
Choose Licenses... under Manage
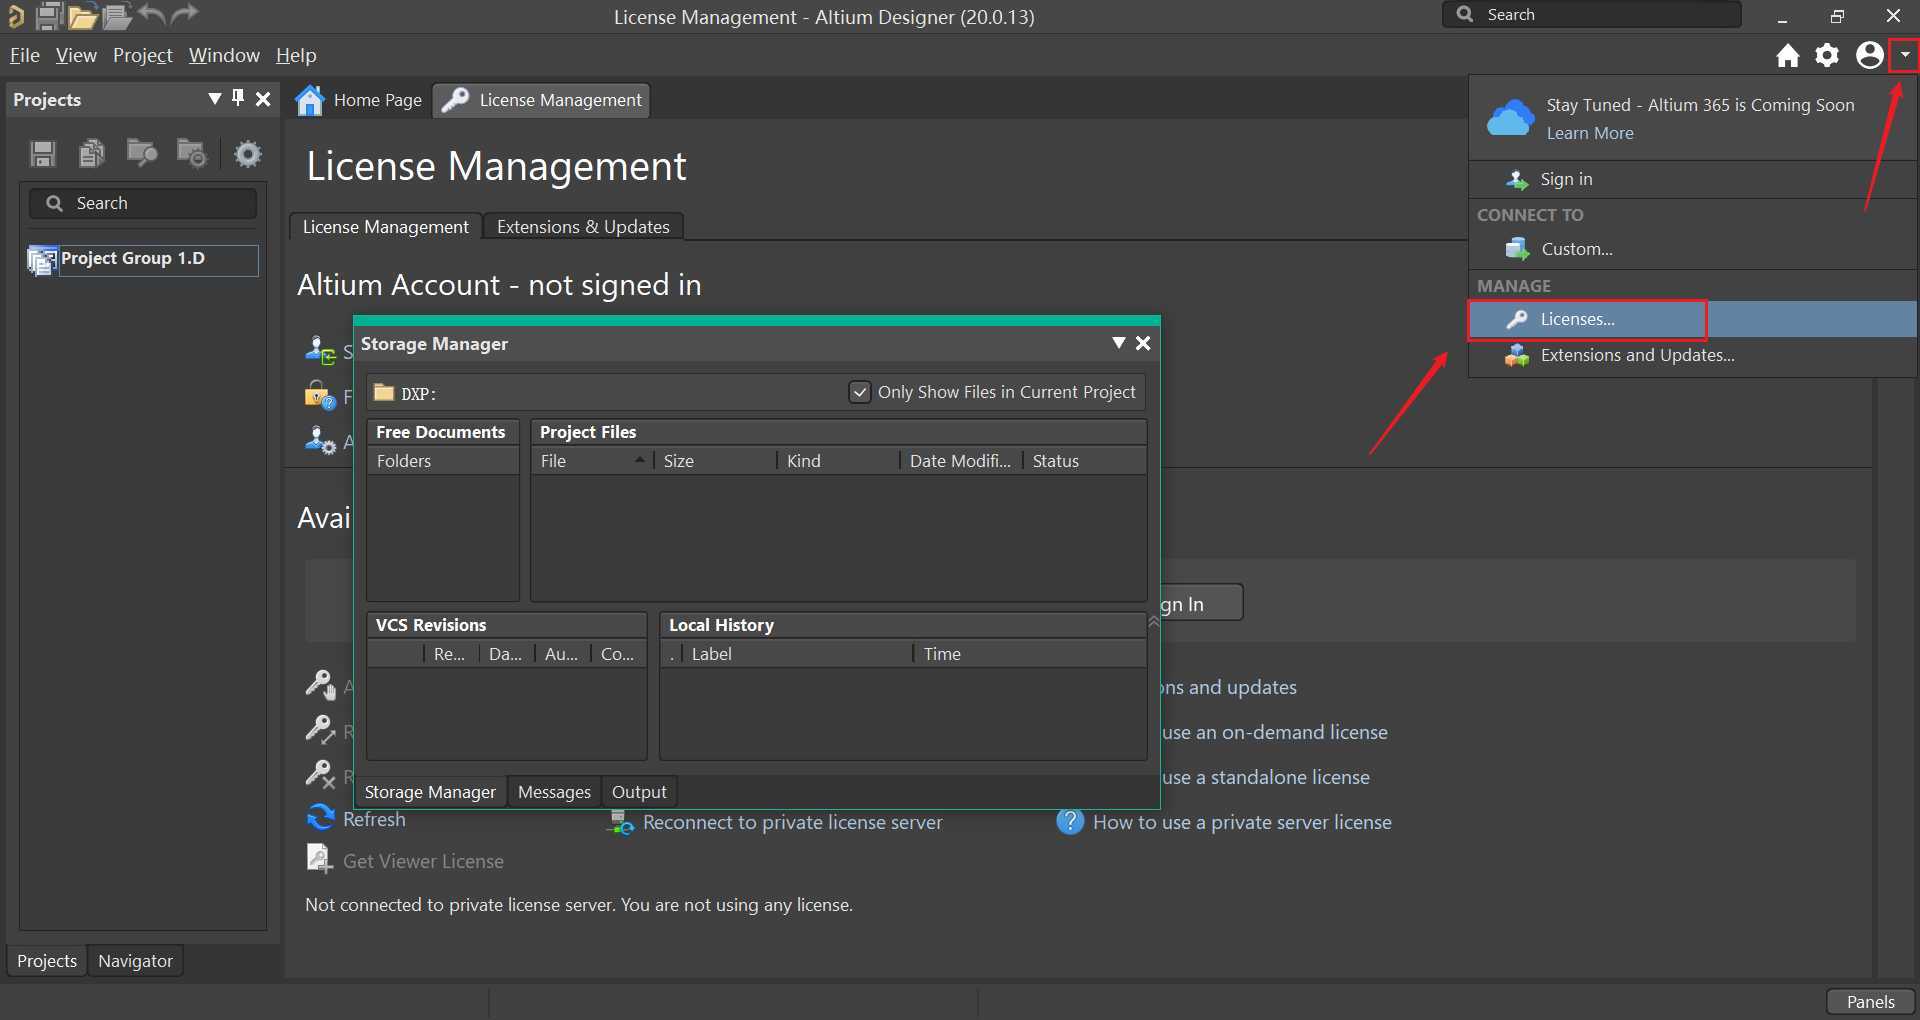coord(1692,319)
